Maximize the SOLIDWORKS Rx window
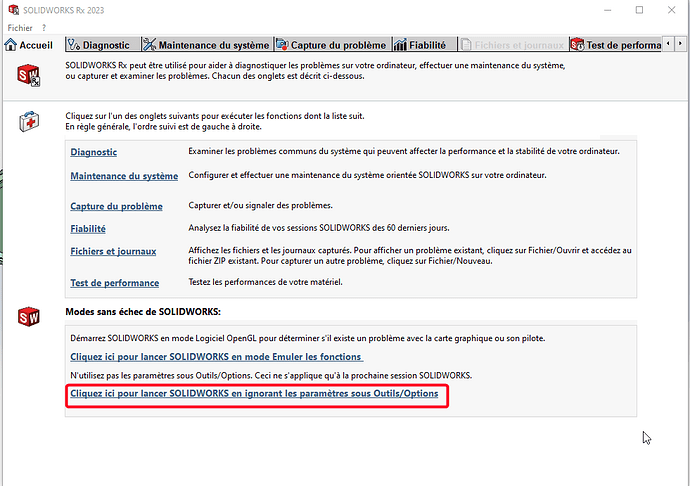Screen dimensions: 690x486 tap(639, 10)
